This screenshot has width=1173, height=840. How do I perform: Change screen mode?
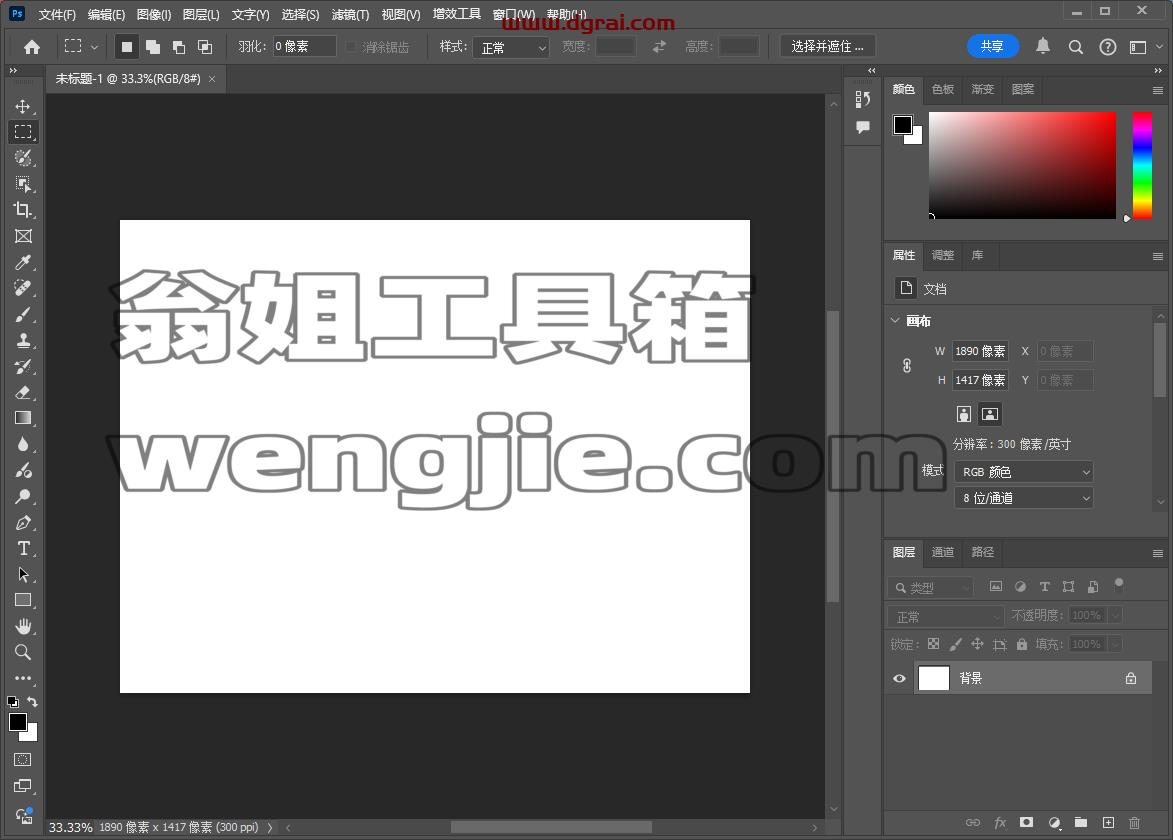pos(23,786)
